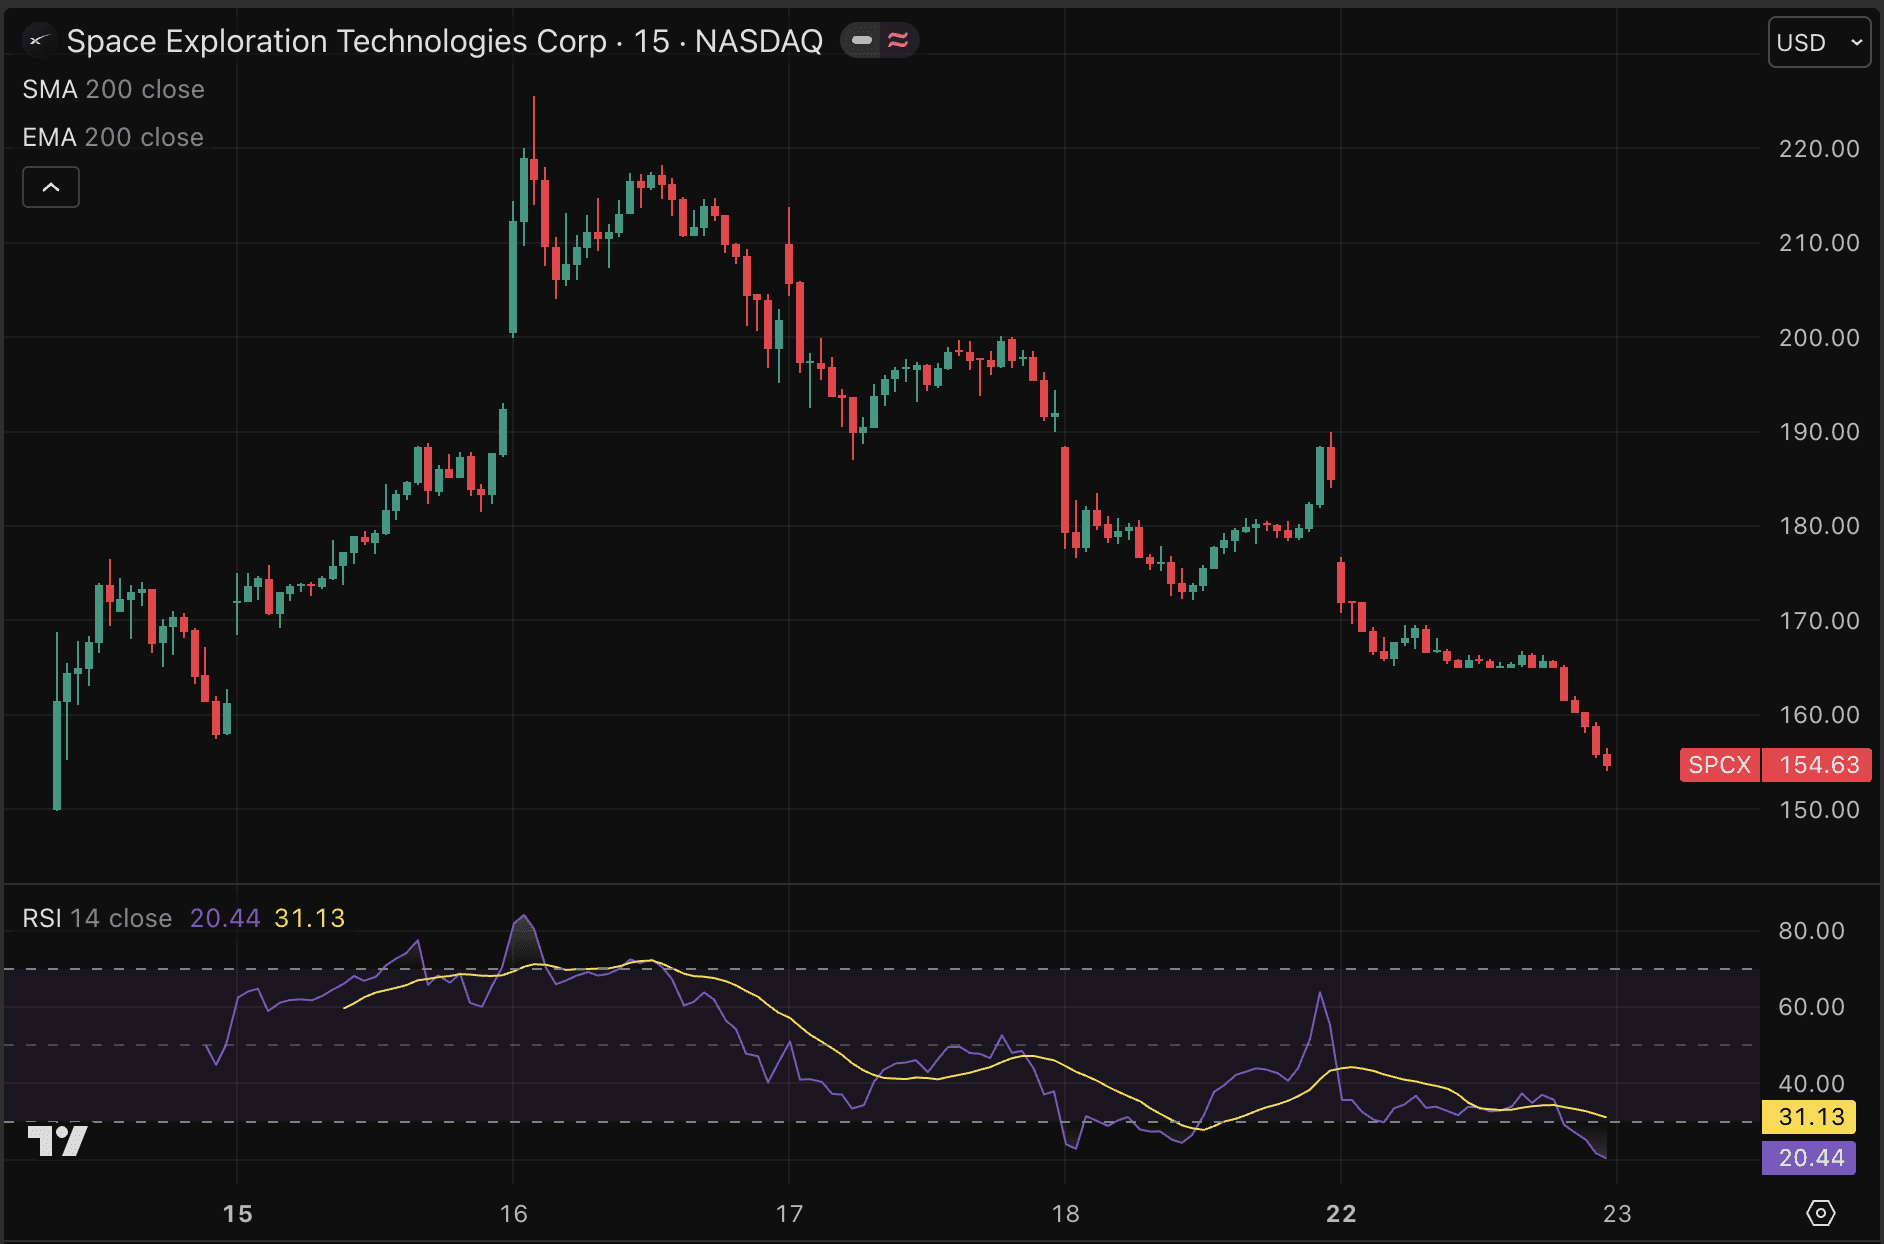Click the 200.00 price axis label

coord(1819,338)
